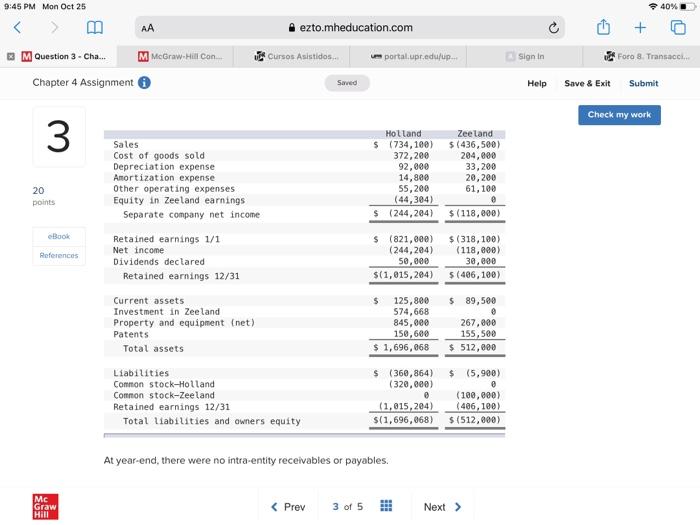This screenshot has height=525, width=700.
Task: Open the eBook link
Action: pos(59,237)
